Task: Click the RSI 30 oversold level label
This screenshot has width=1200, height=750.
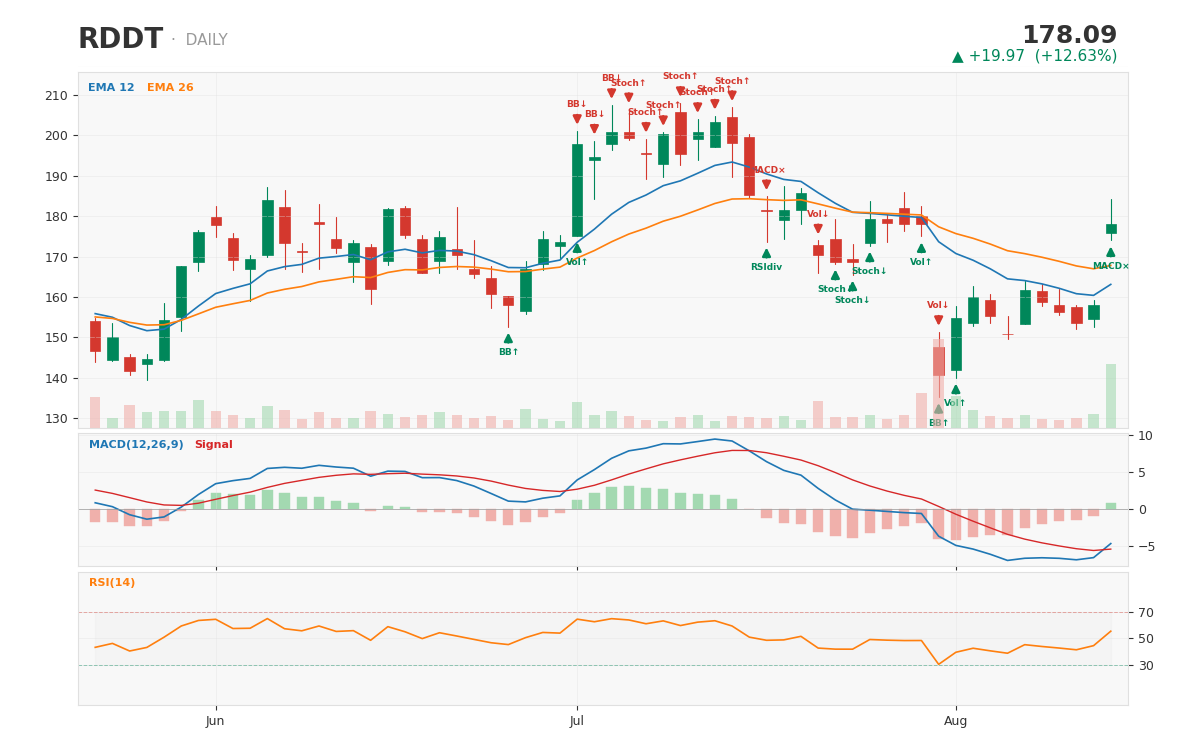Action: click(1145, 666)
